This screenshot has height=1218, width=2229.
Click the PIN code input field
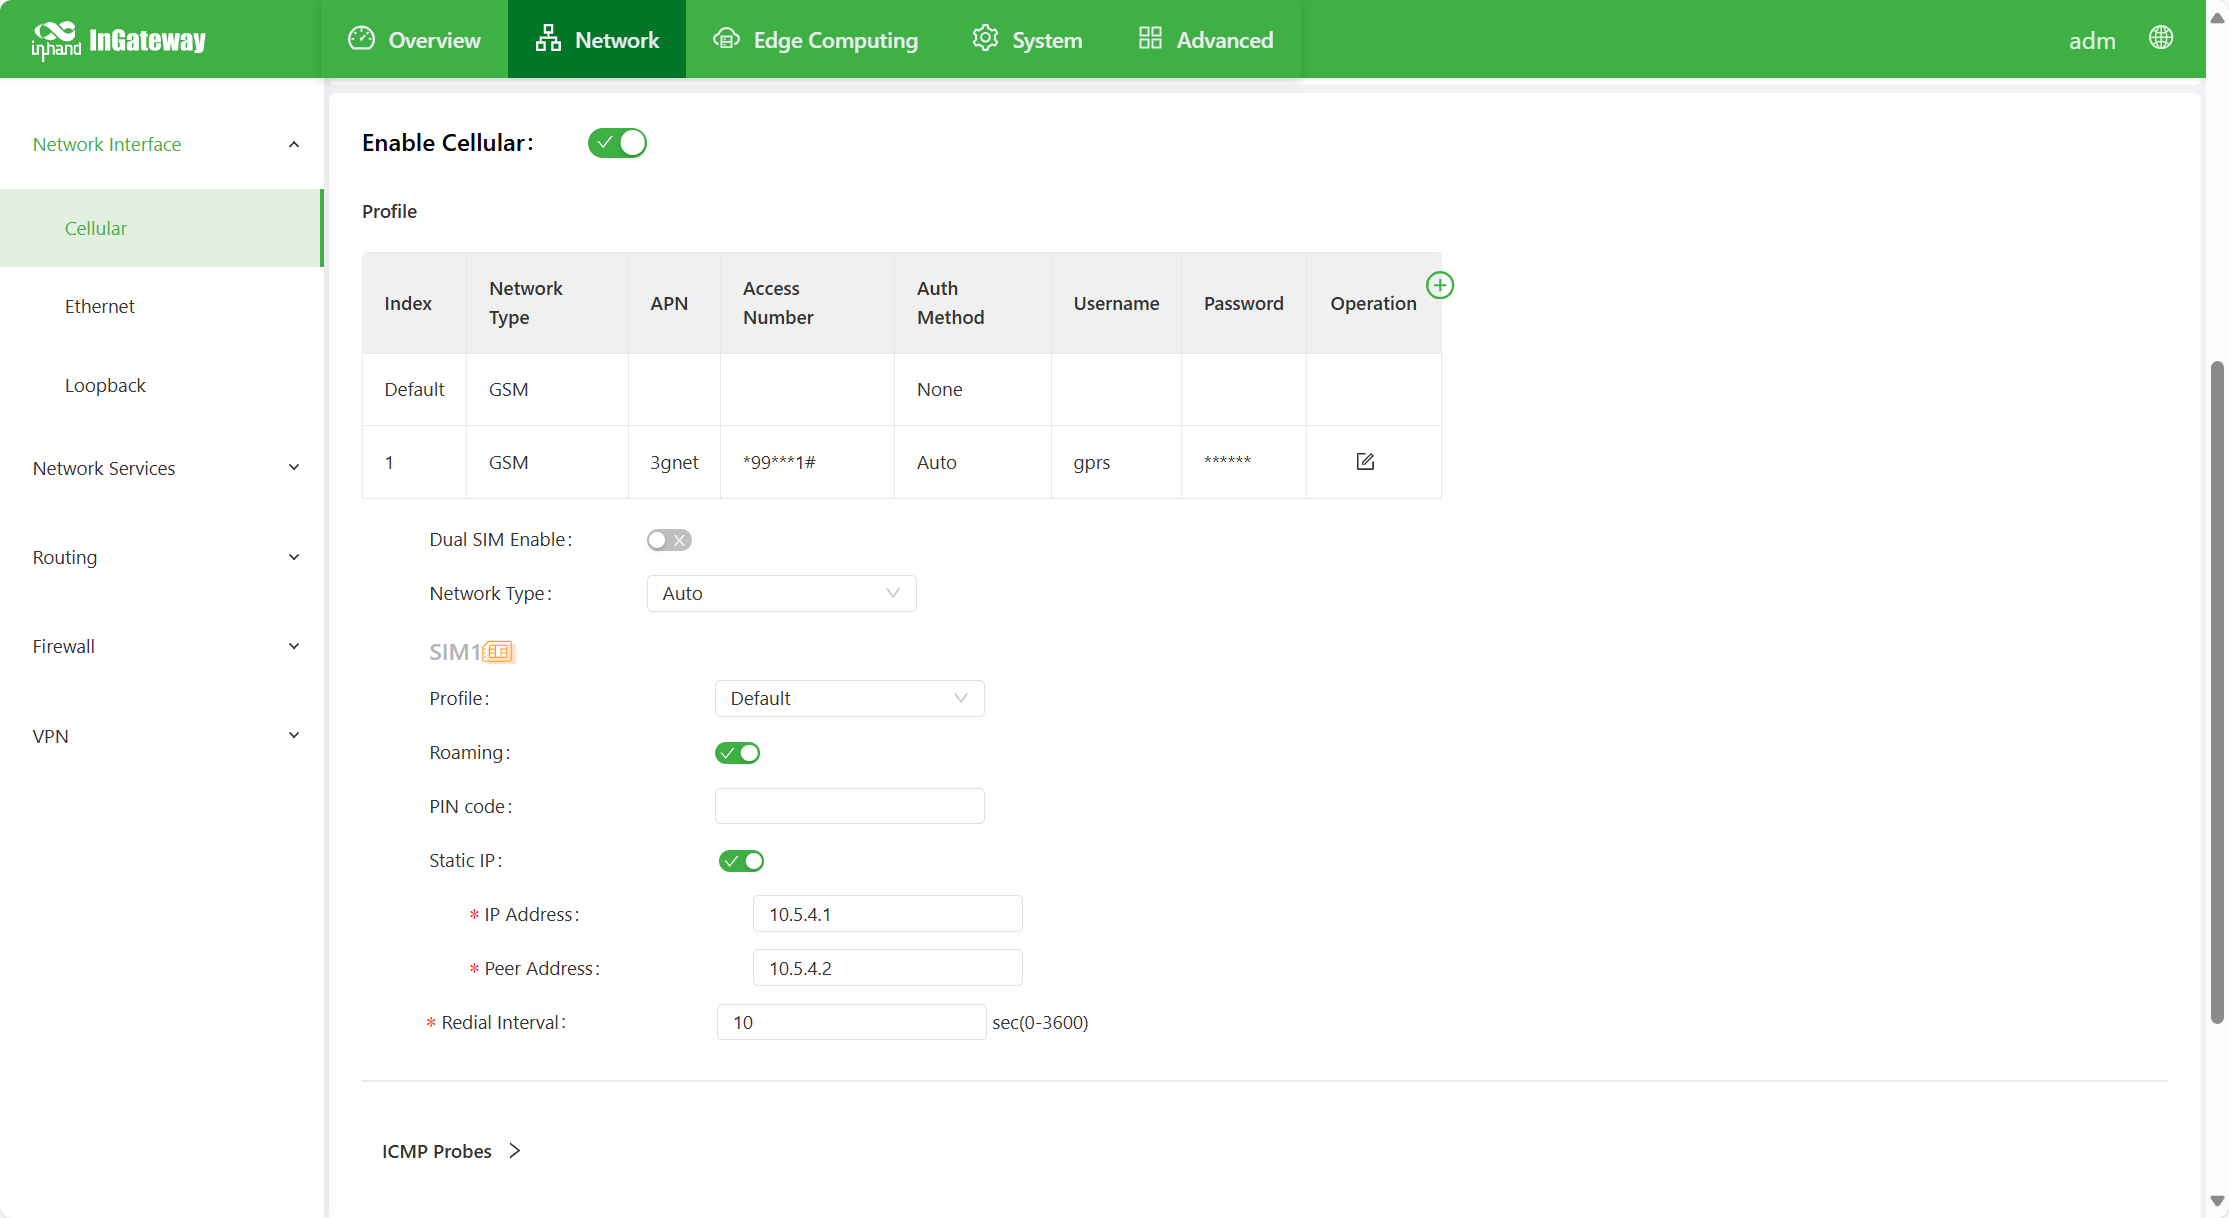849,806
